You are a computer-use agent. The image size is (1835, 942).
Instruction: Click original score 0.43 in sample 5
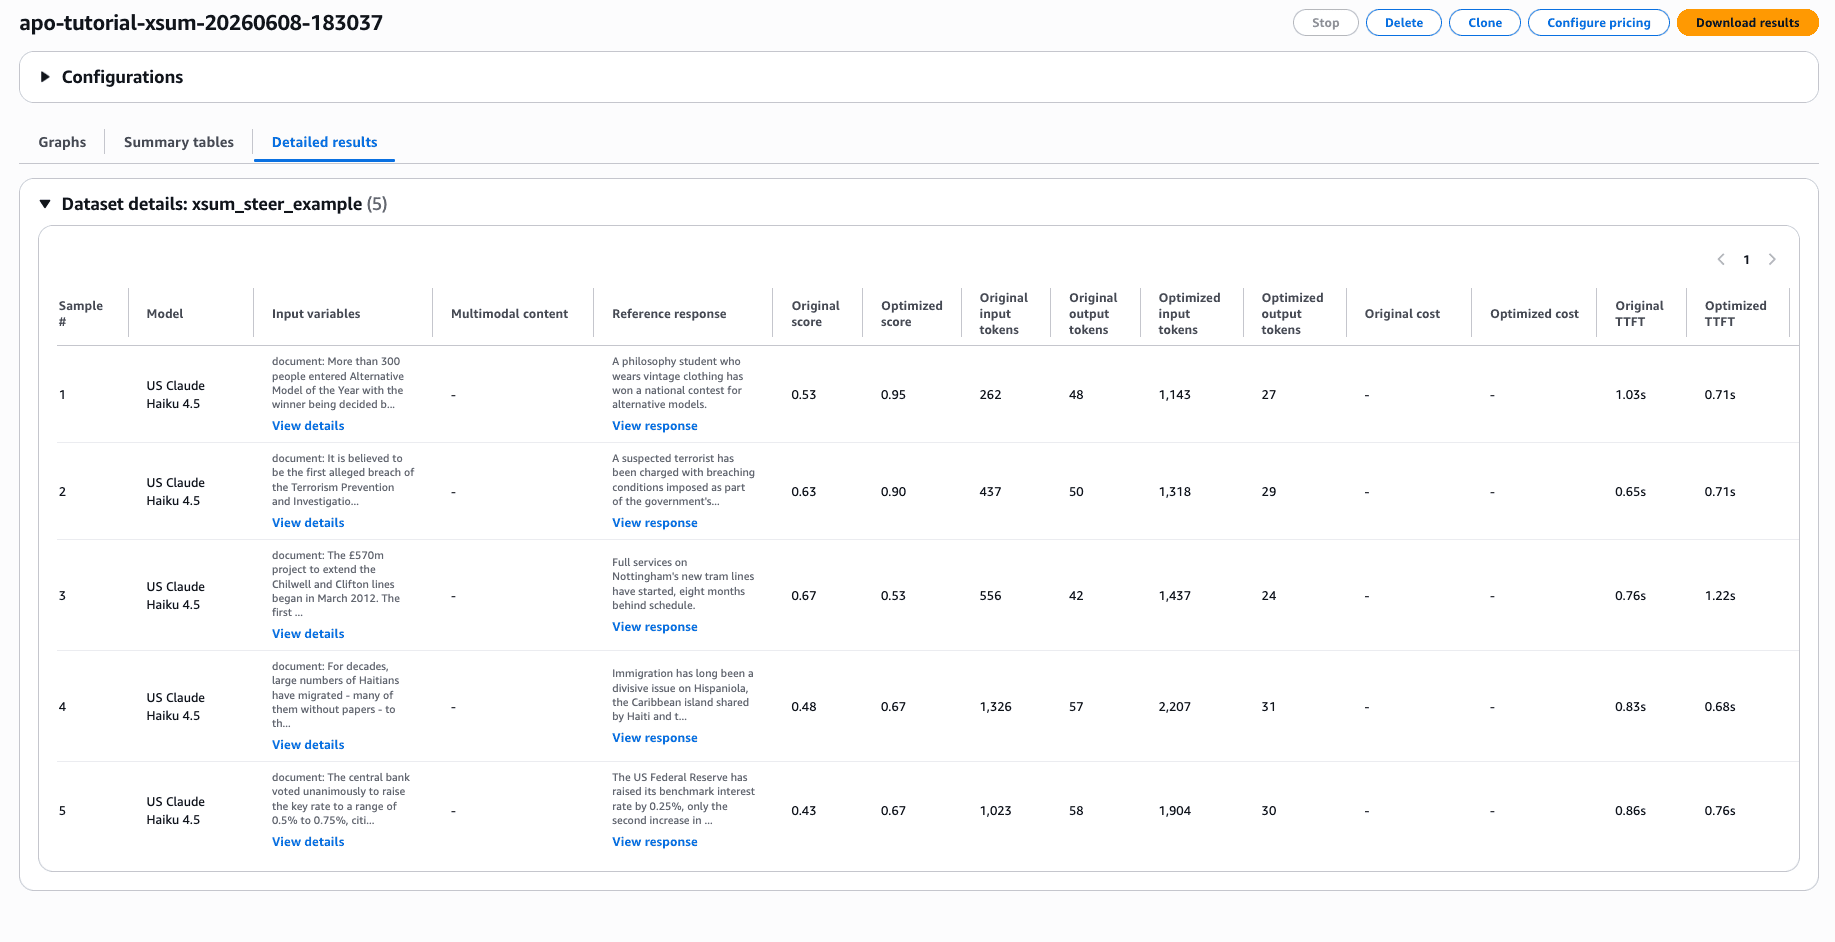click(x=803, y=811)
